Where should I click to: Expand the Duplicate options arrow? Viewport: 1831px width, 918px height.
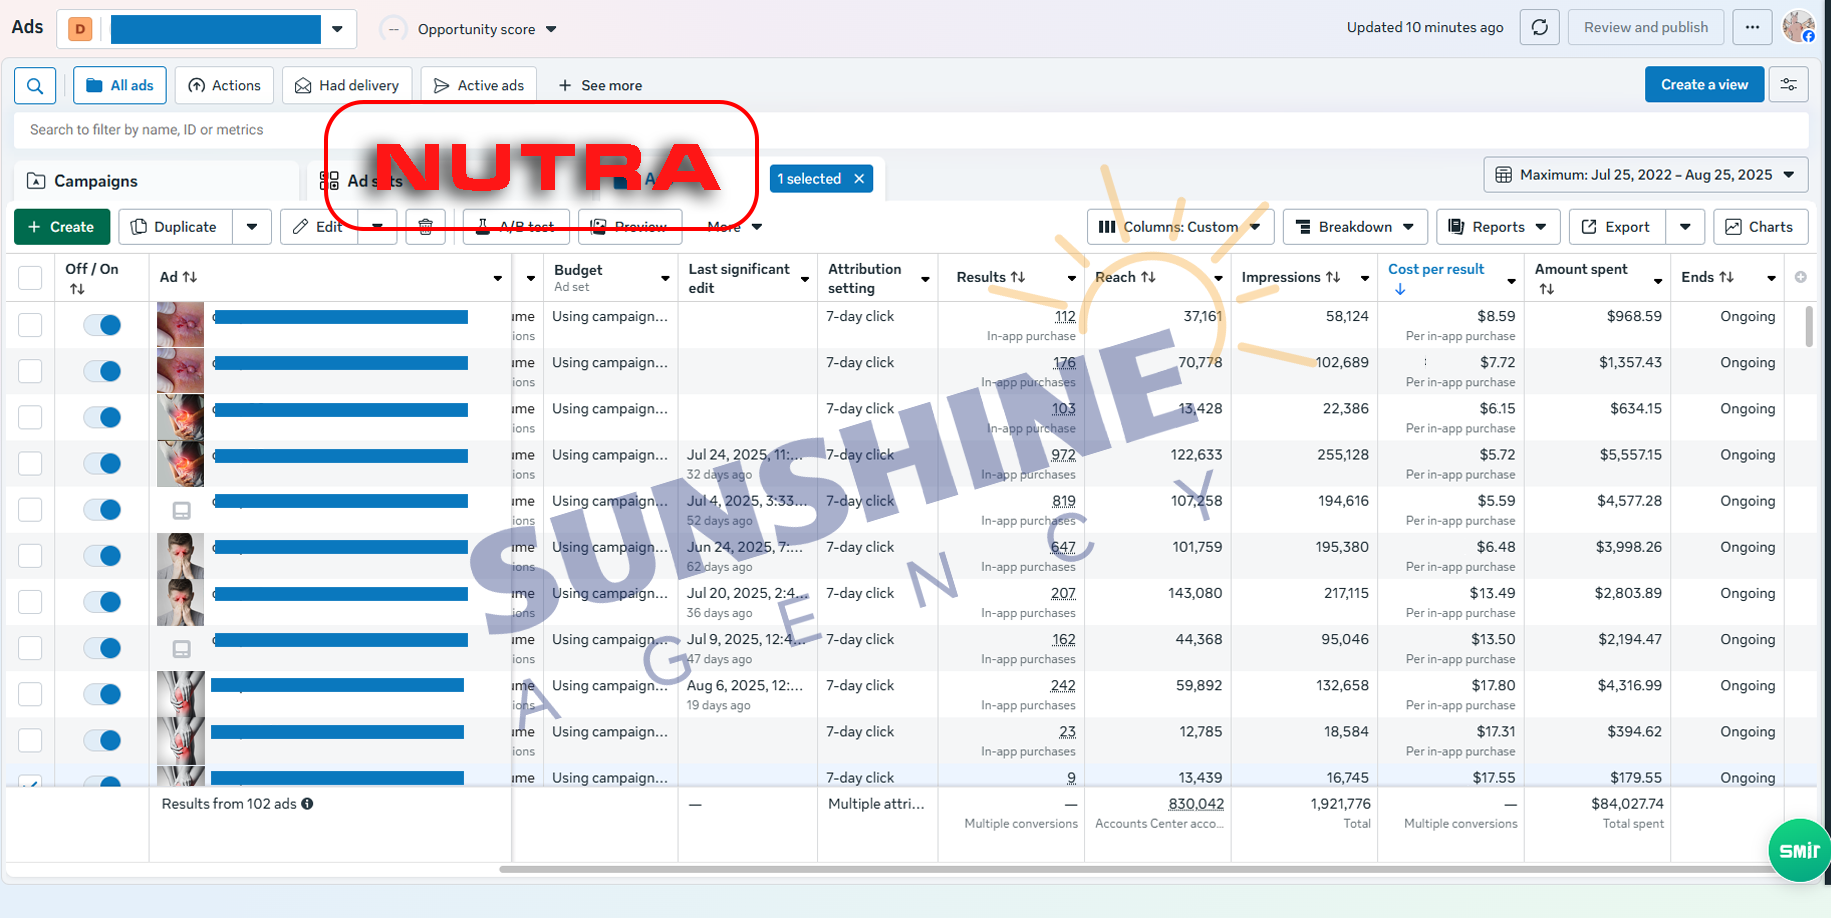(252, 227)
